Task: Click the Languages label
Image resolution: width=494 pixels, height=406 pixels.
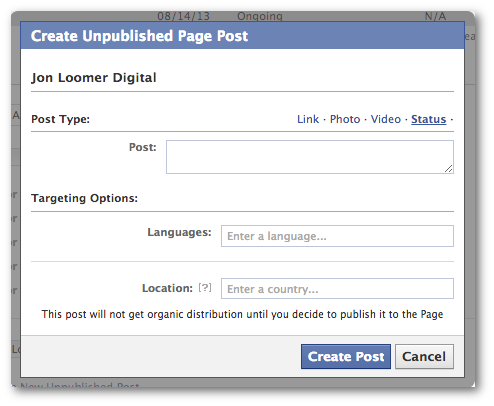Action: point(179,232)
